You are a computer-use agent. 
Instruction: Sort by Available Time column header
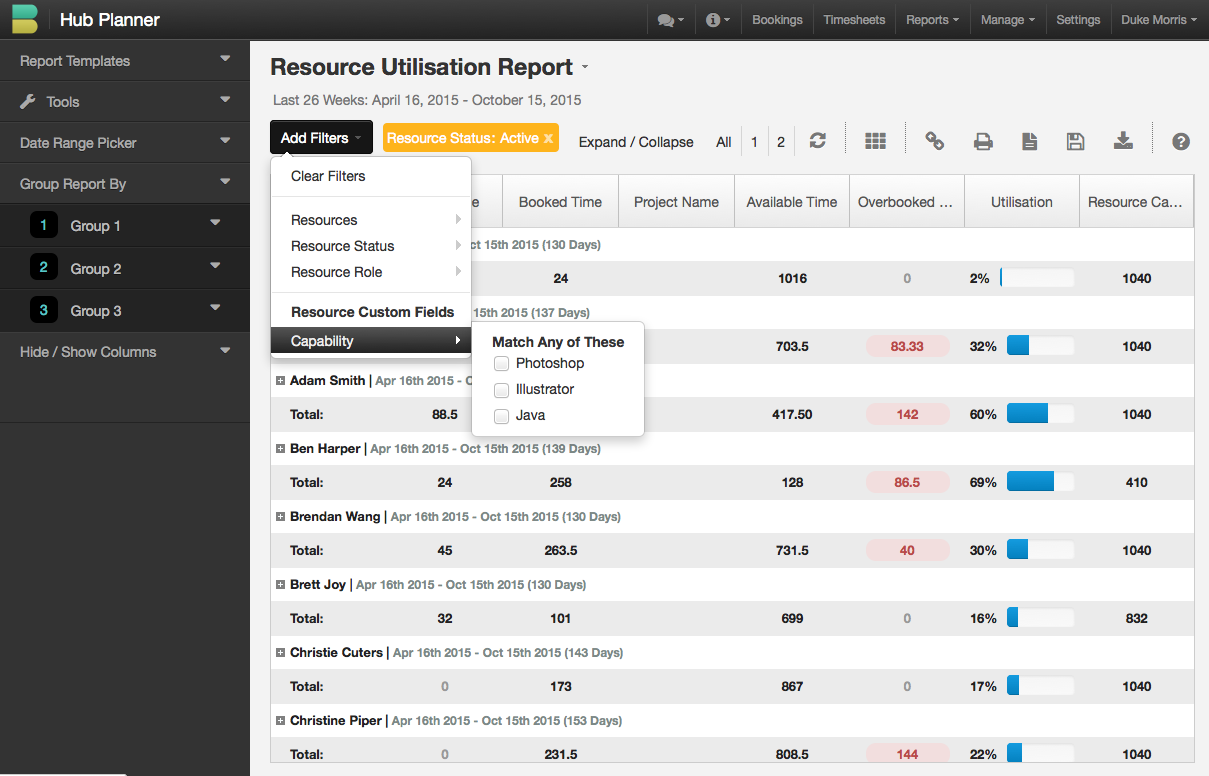point(792,202)
